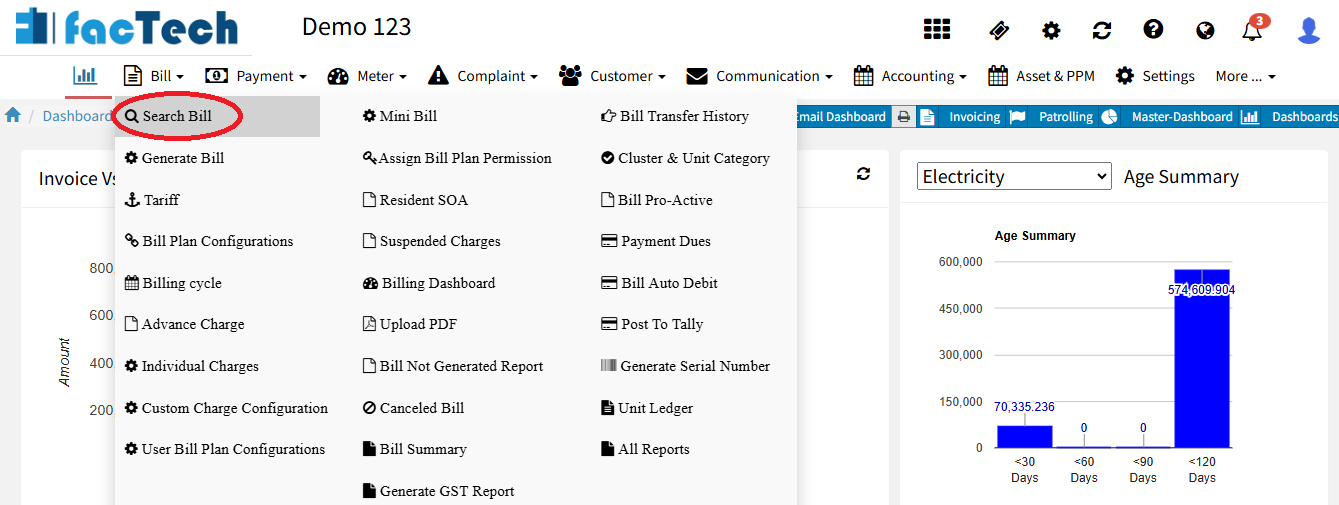The height and width of the screenshot is (505, 1339).
Task: Open the user profile avatar
Action: 1308,30
